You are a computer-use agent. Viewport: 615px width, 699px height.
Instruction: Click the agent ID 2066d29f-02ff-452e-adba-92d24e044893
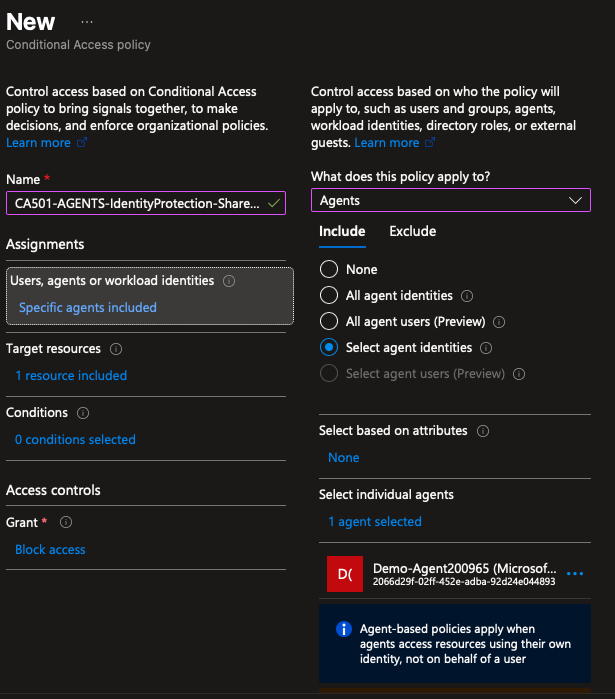click(464, 582)
